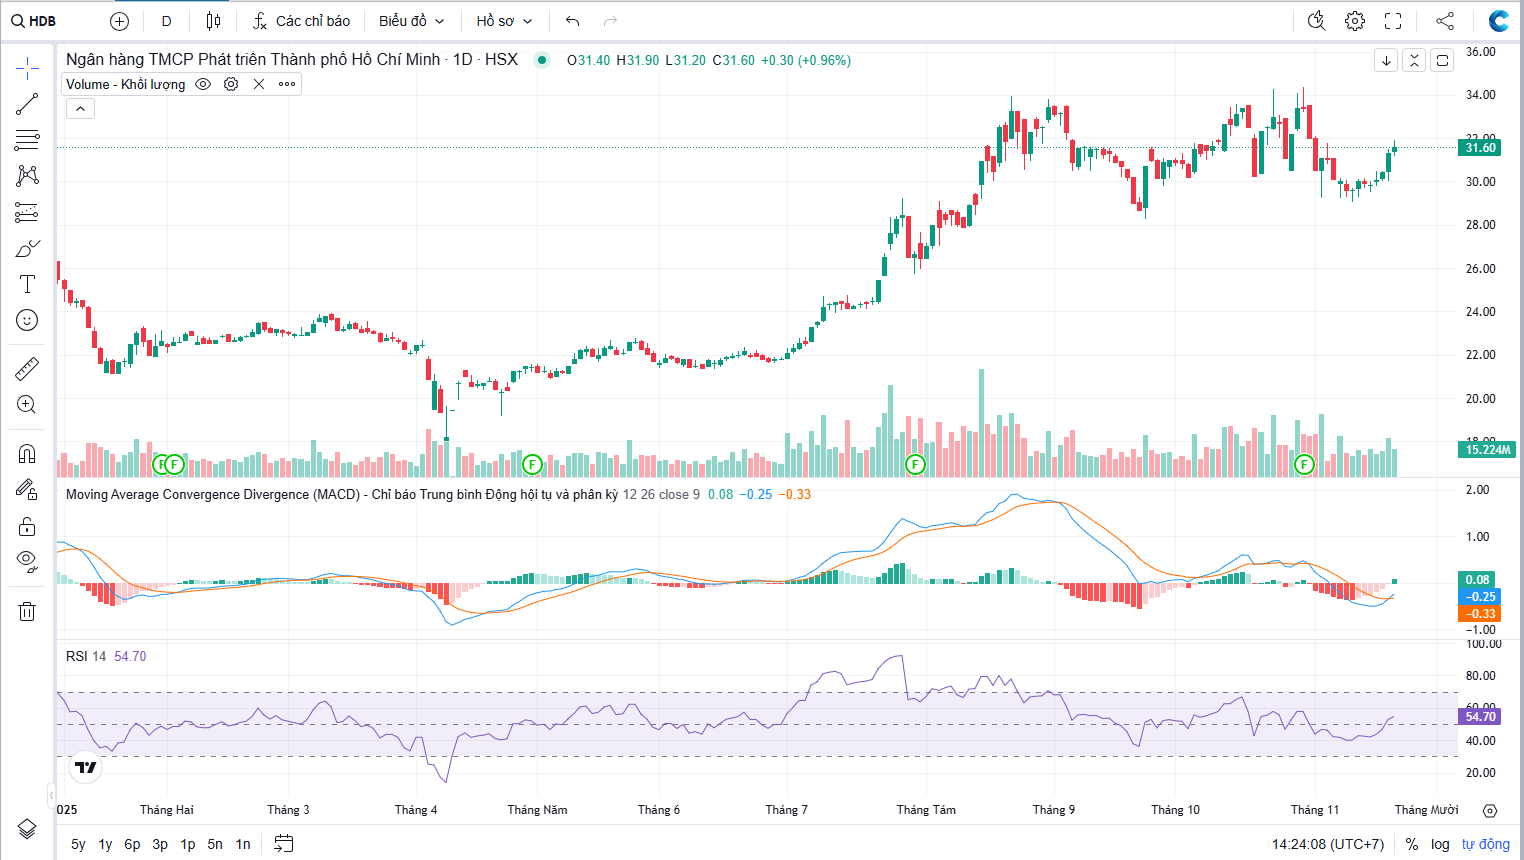The width and height of the screenshot is (1524, 860).
Task: Select the trend line drawing tool
Action: [x=27, y=104]
